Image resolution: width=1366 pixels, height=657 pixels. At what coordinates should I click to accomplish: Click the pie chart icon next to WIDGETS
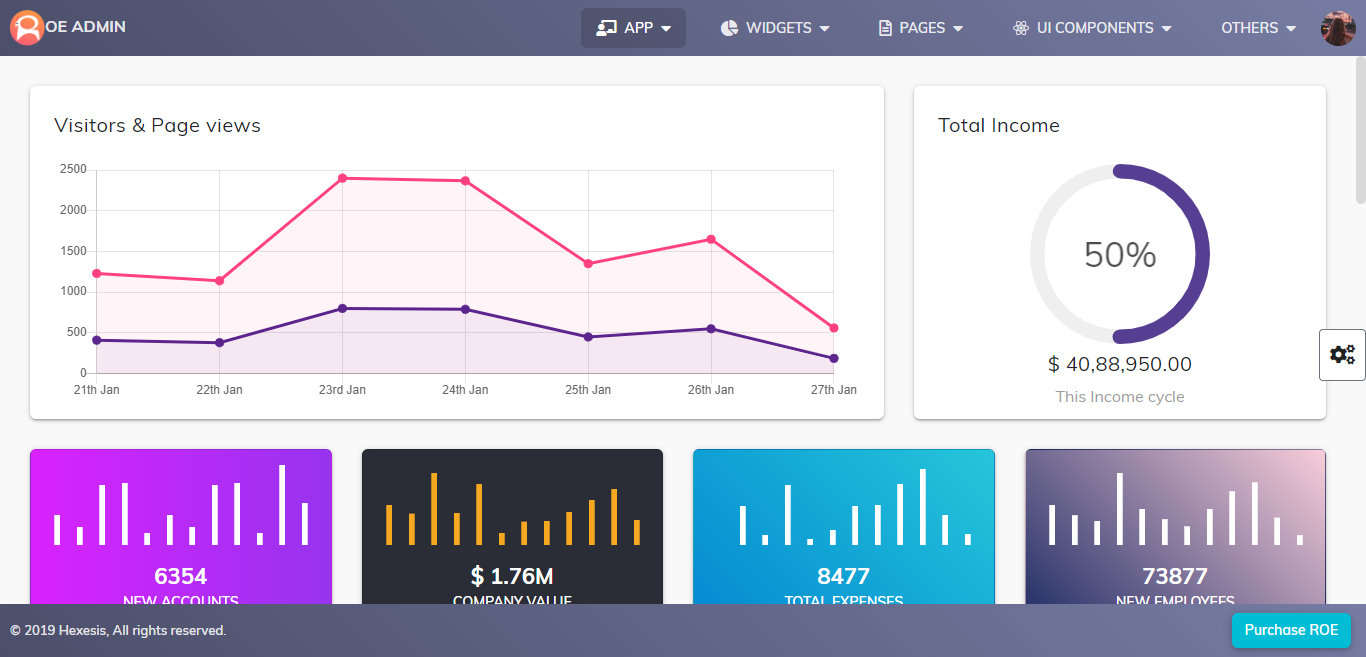click(x=731, y=28)
